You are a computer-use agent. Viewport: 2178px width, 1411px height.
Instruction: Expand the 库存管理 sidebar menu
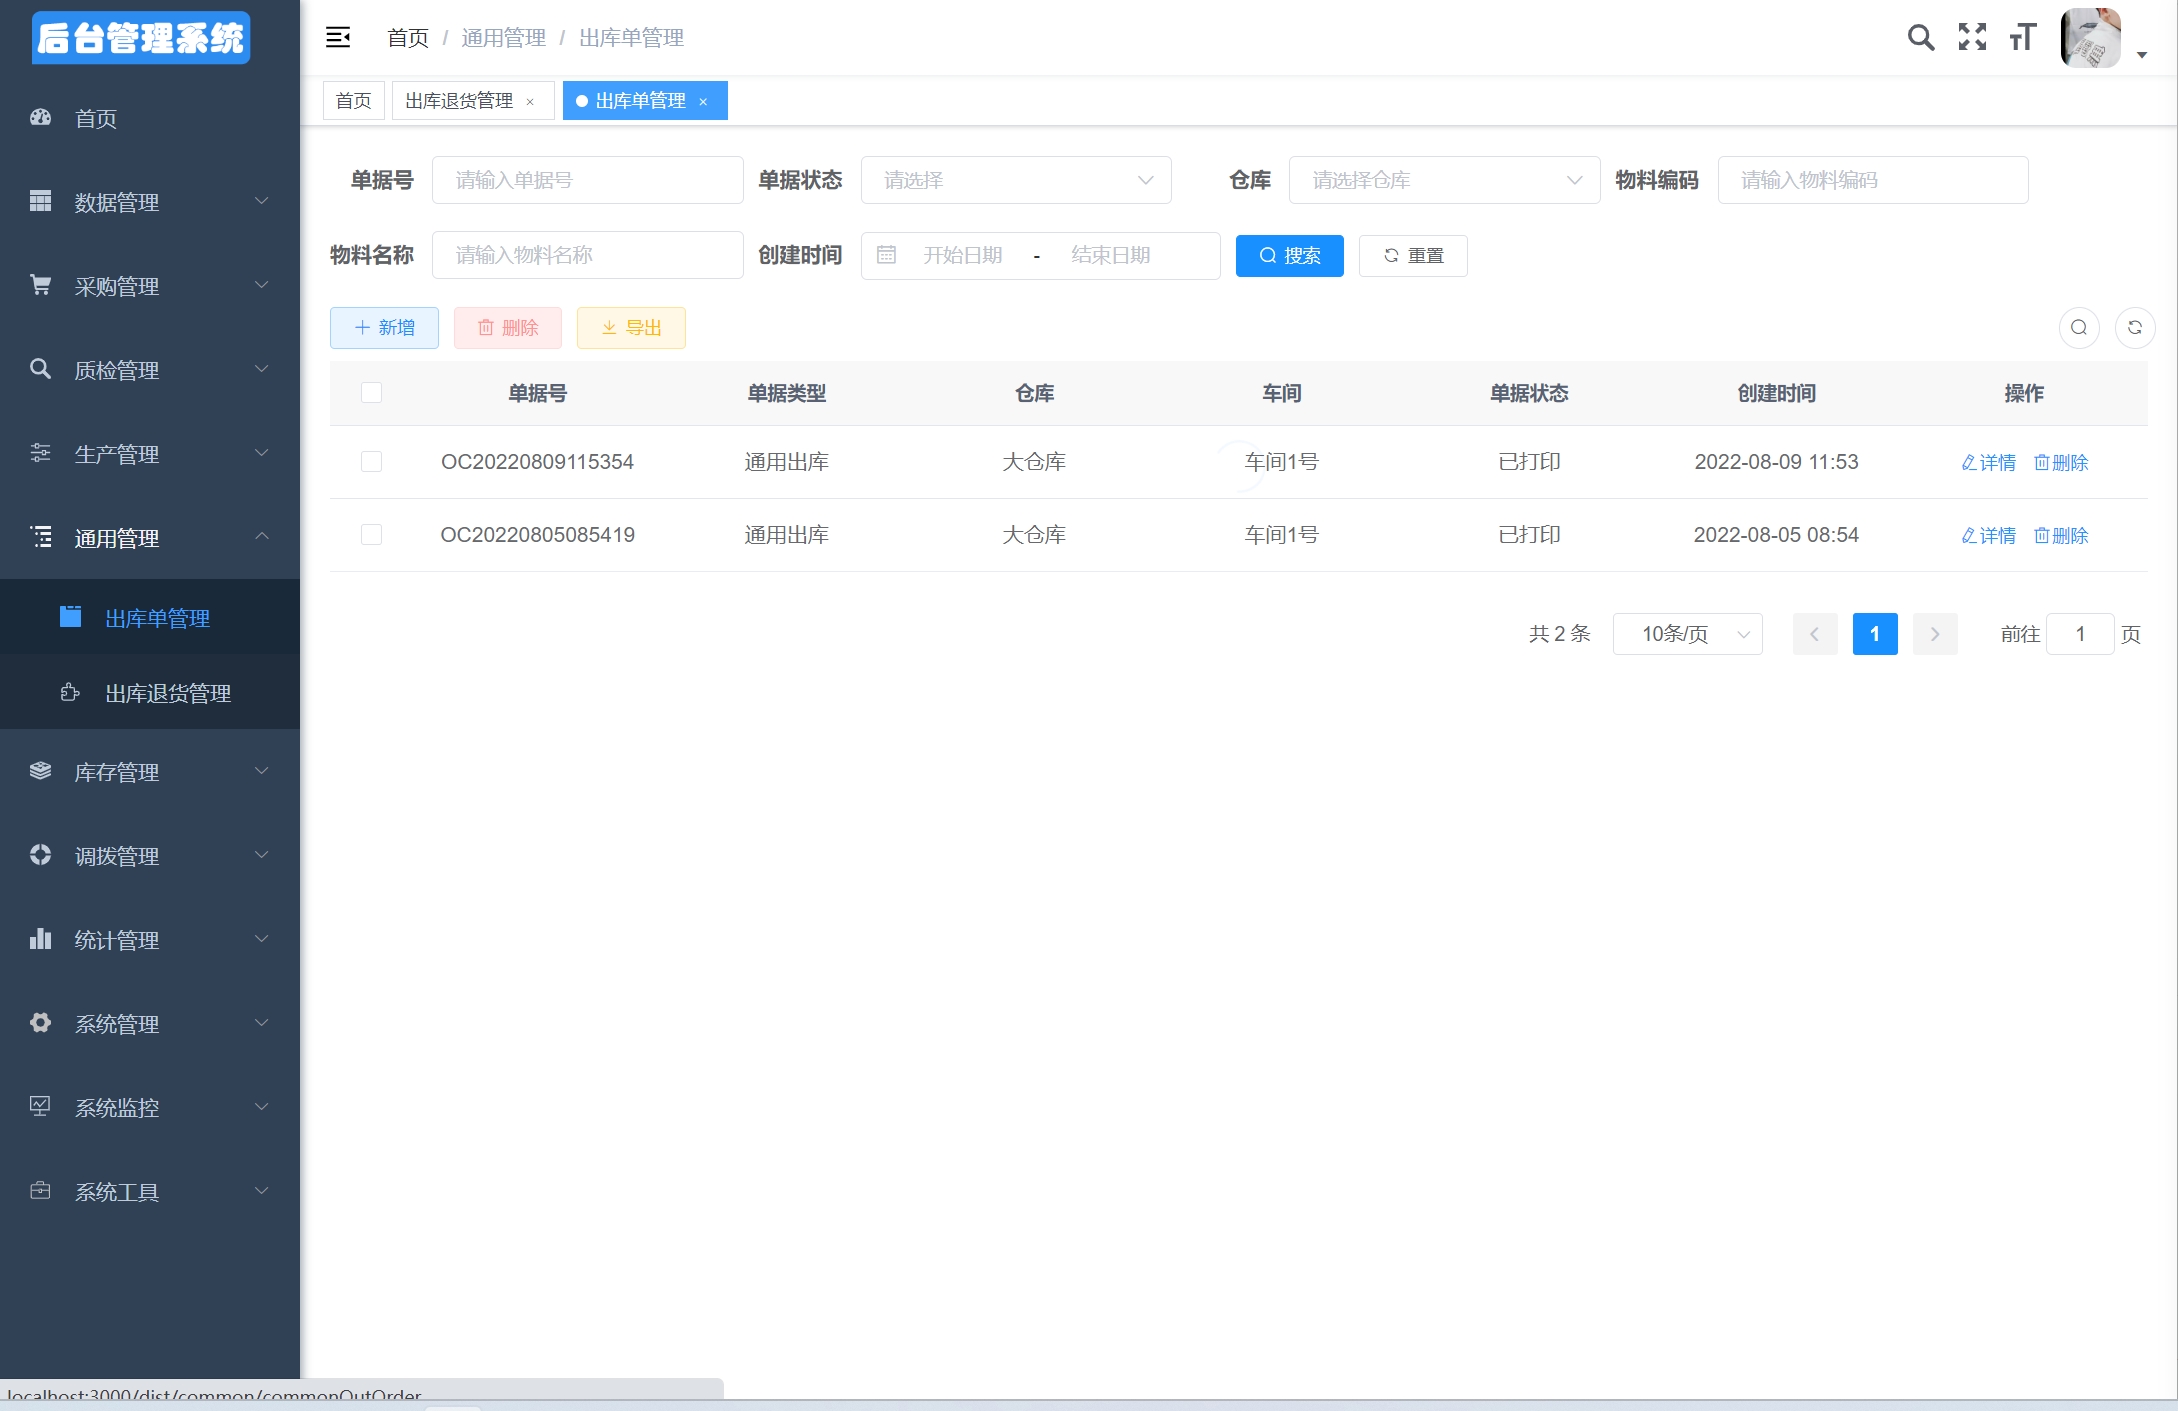coord(150,772)
